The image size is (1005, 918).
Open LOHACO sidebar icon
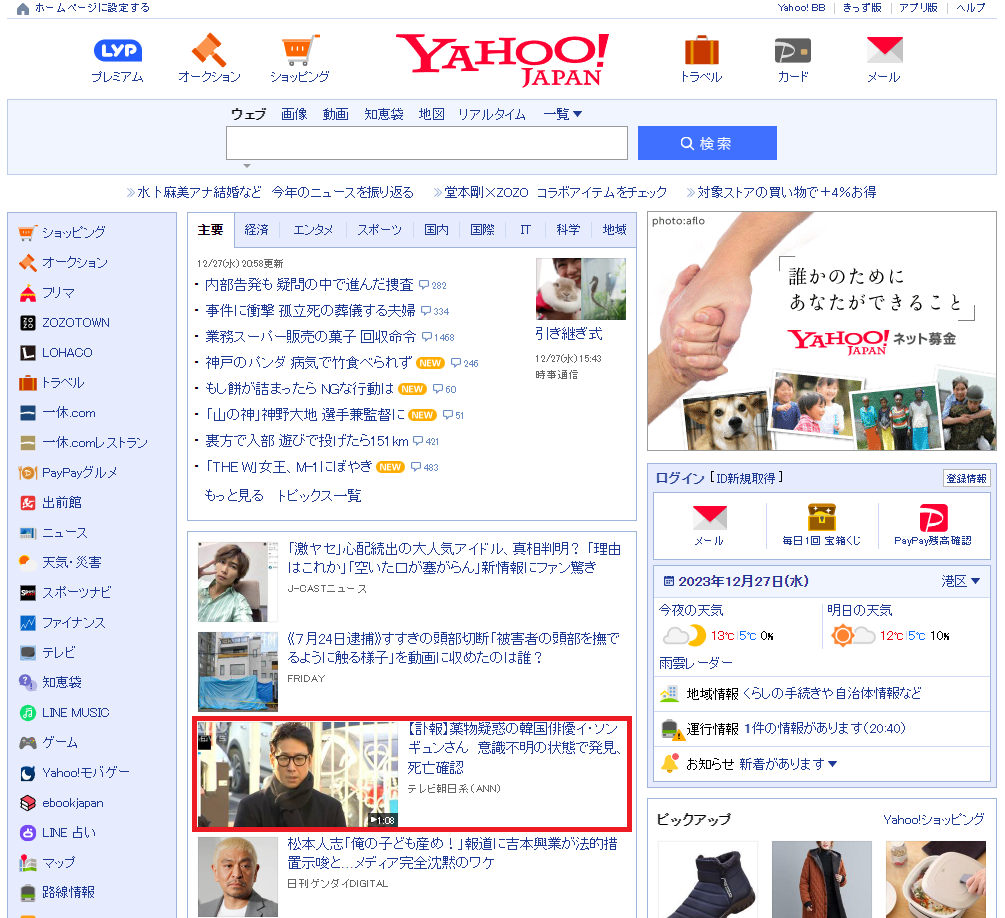(28, 353)
